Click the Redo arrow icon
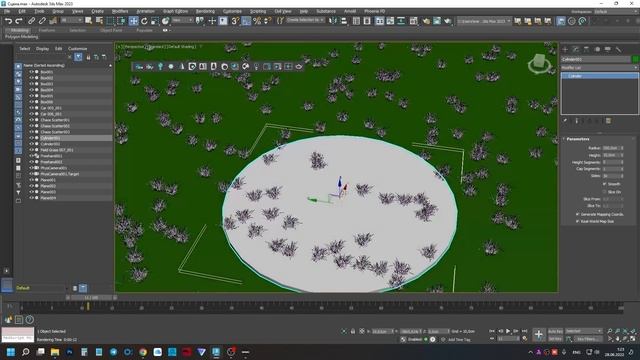 [x=19, y=21]
